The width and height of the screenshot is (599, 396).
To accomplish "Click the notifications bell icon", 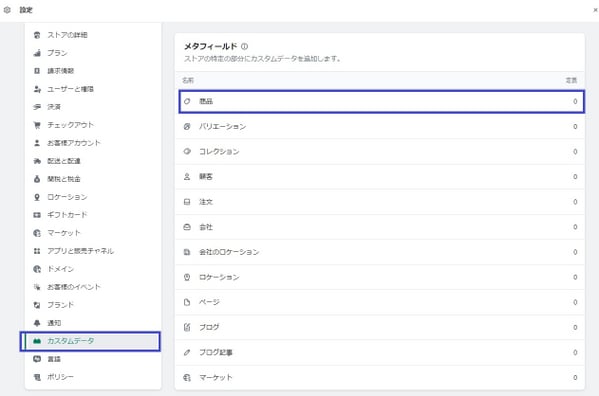I will 37,323.
